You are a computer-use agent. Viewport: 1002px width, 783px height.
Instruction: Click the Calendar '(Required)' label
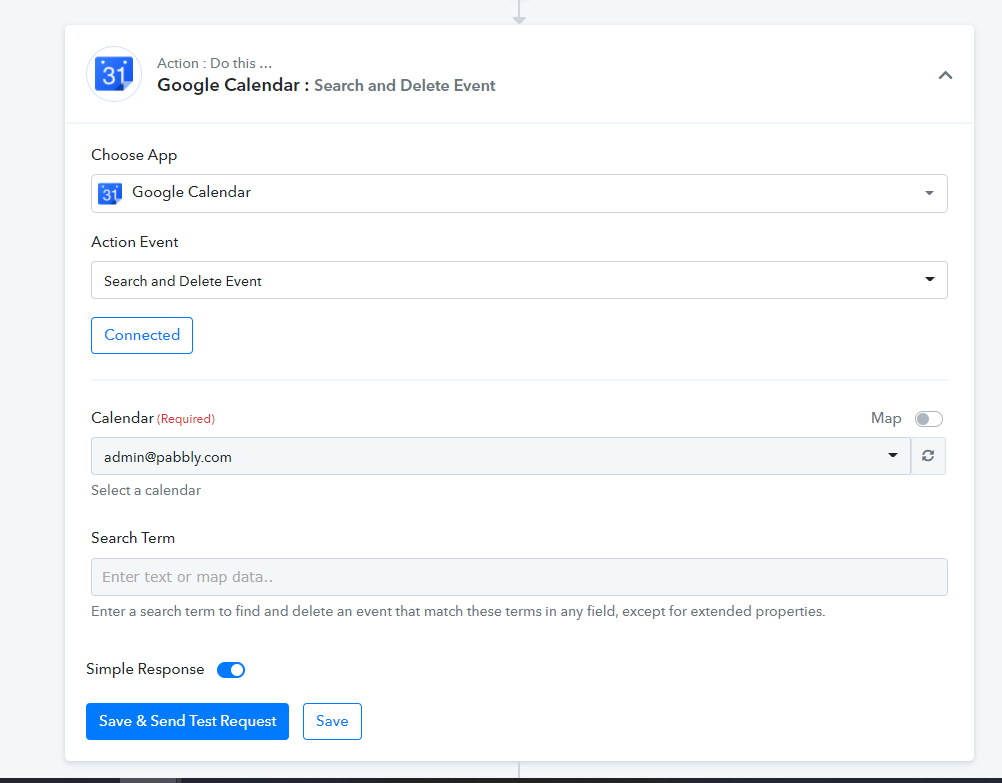click(186, 419)
